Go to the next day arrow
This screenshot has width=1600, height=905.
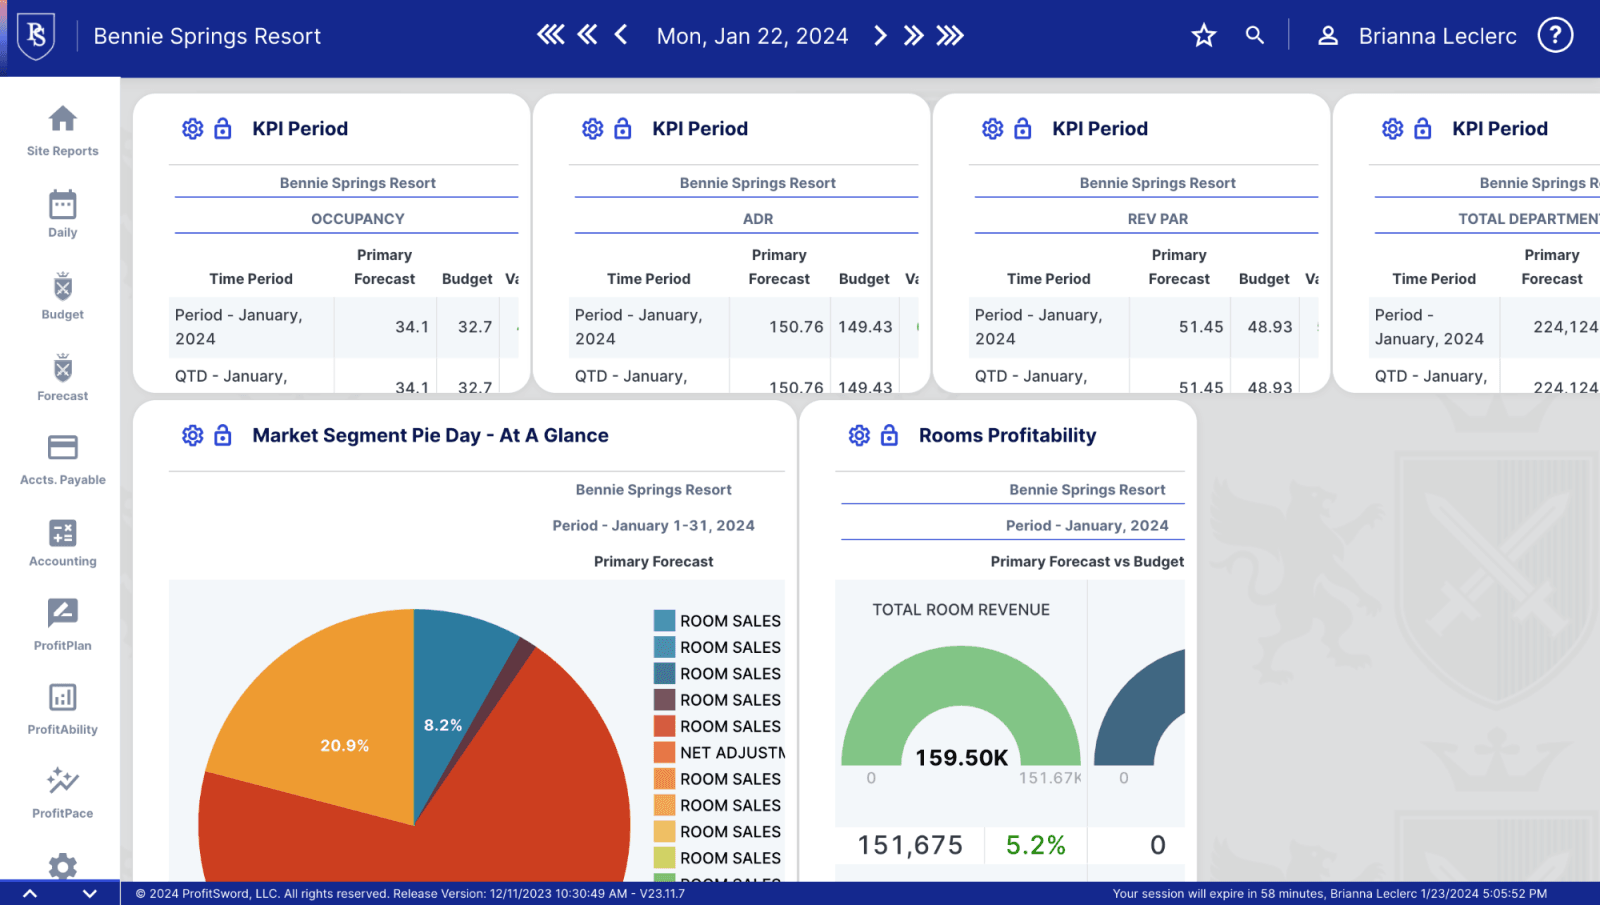(x=880, y=36)
